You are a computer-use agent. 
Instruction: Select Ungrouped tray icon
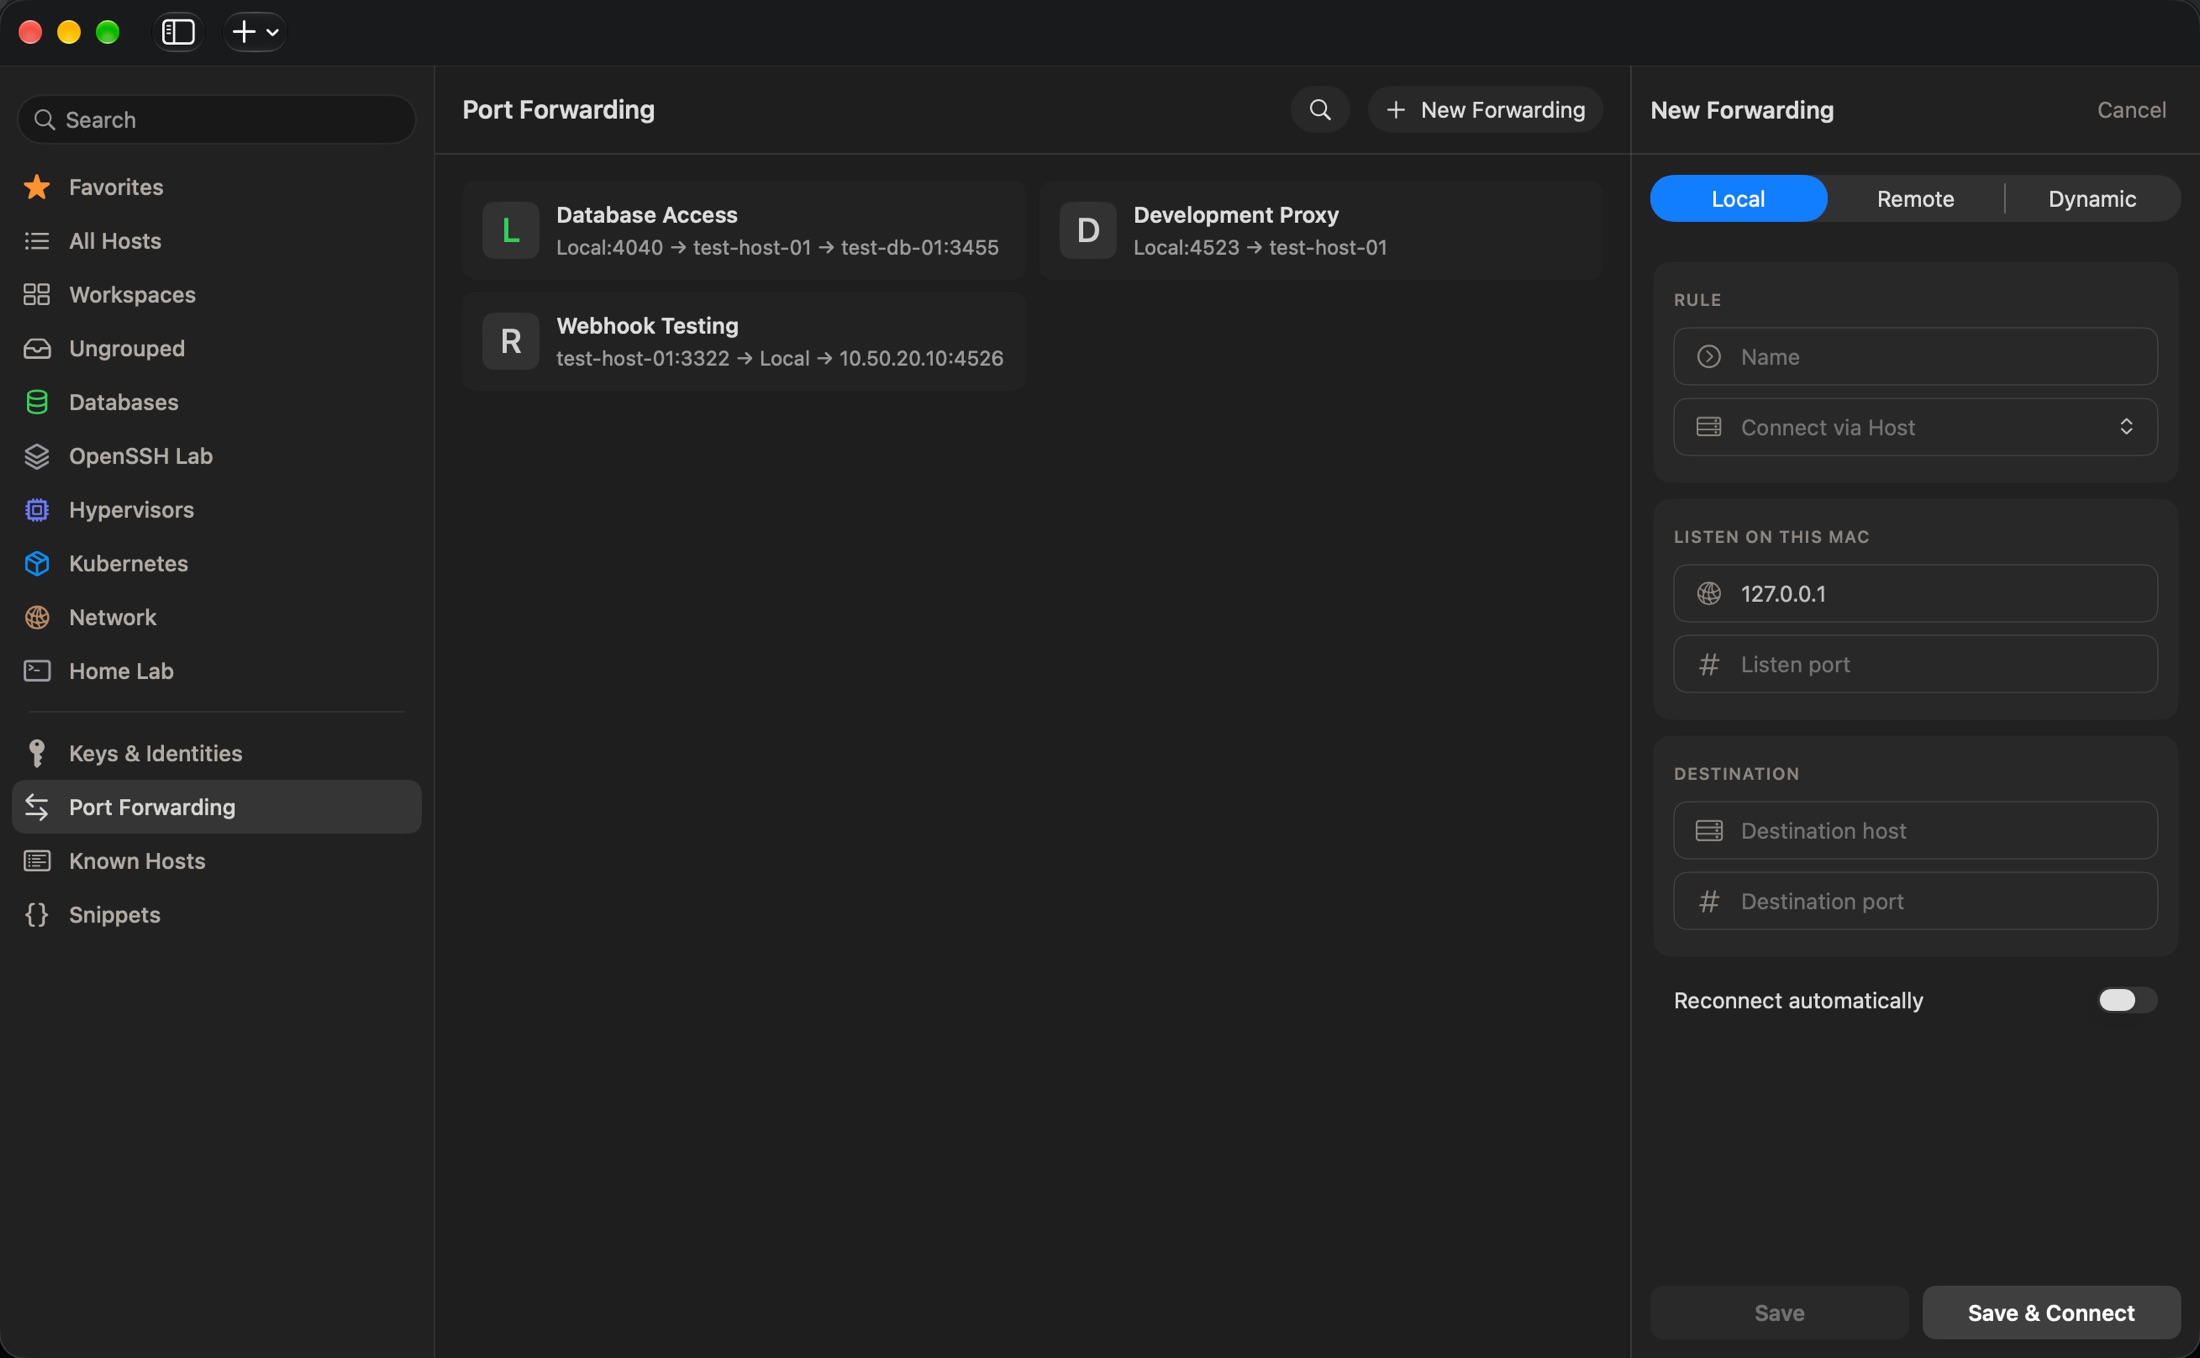coord(37,349)
